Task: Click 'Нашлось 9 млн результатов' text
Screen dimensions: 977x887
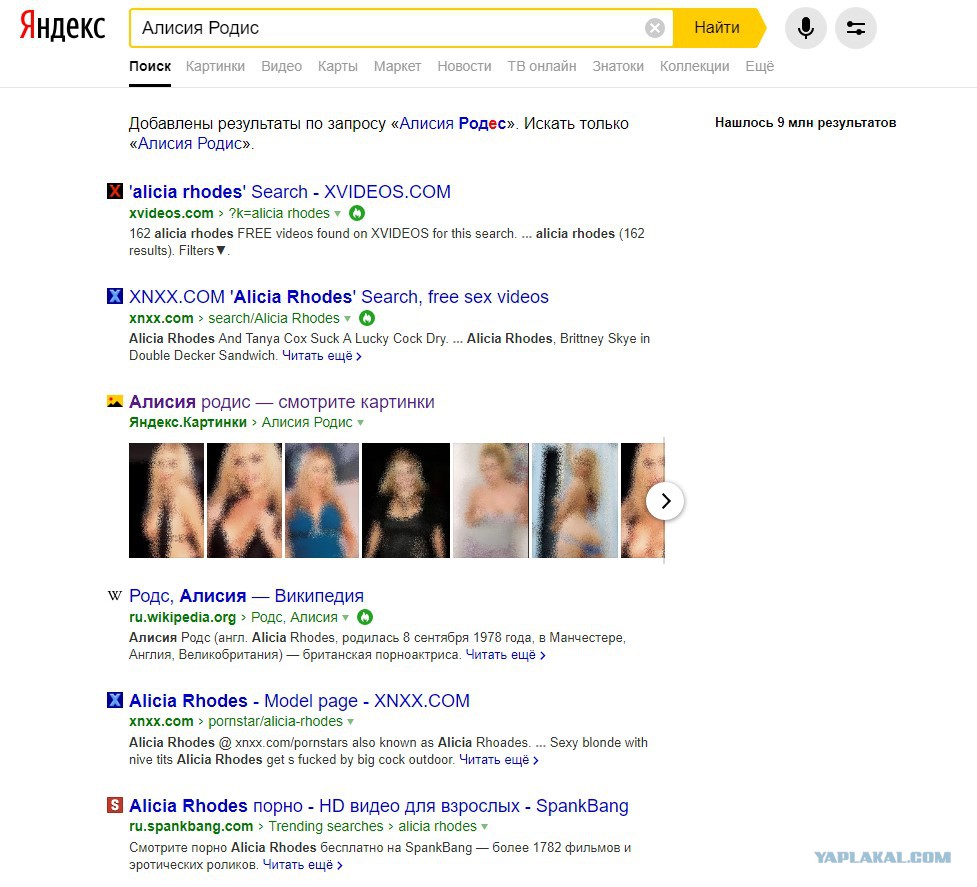Action: point(805,123)
